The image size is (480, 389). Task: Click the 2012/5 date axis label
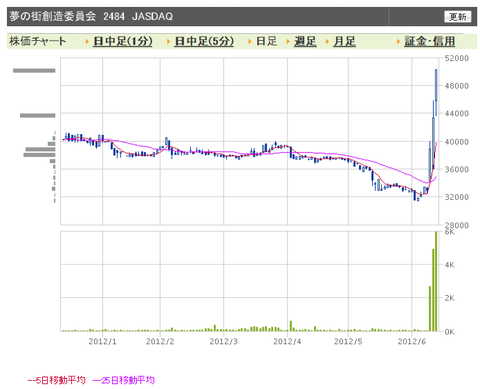tap(348, 341)
